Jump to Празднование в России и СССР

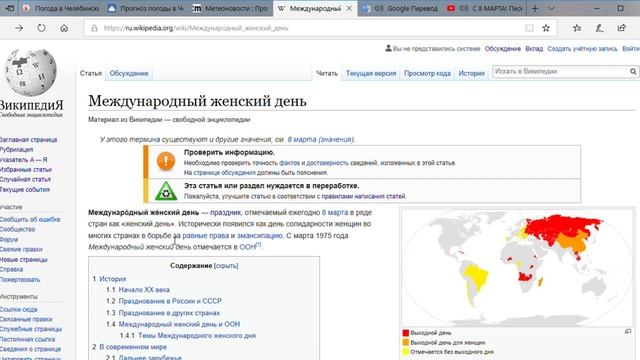[x=170, y=301]
